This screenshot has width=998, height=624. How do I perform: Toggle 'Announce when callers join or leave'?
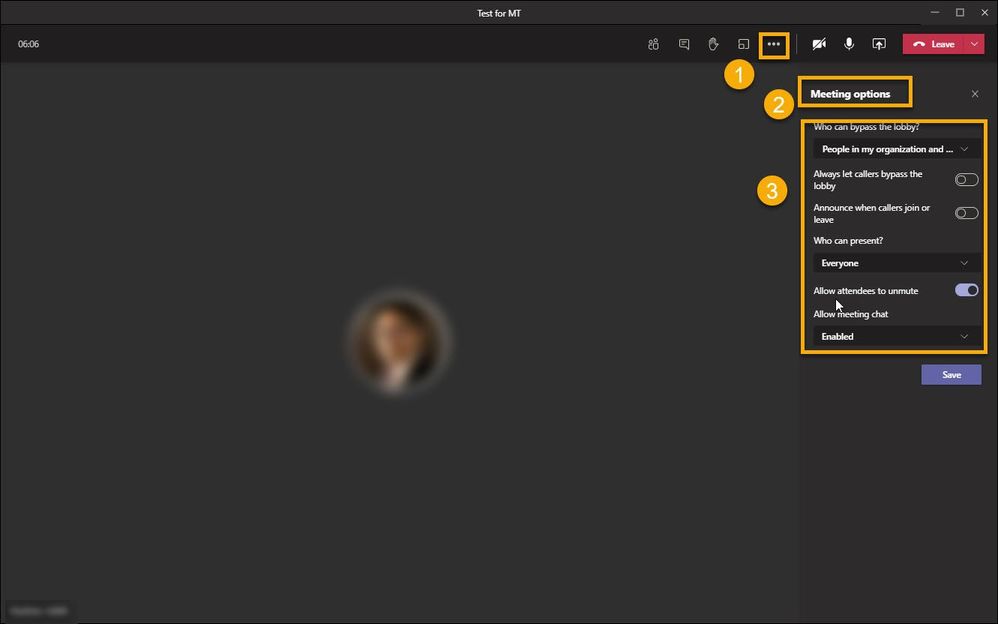pos(966,213)
